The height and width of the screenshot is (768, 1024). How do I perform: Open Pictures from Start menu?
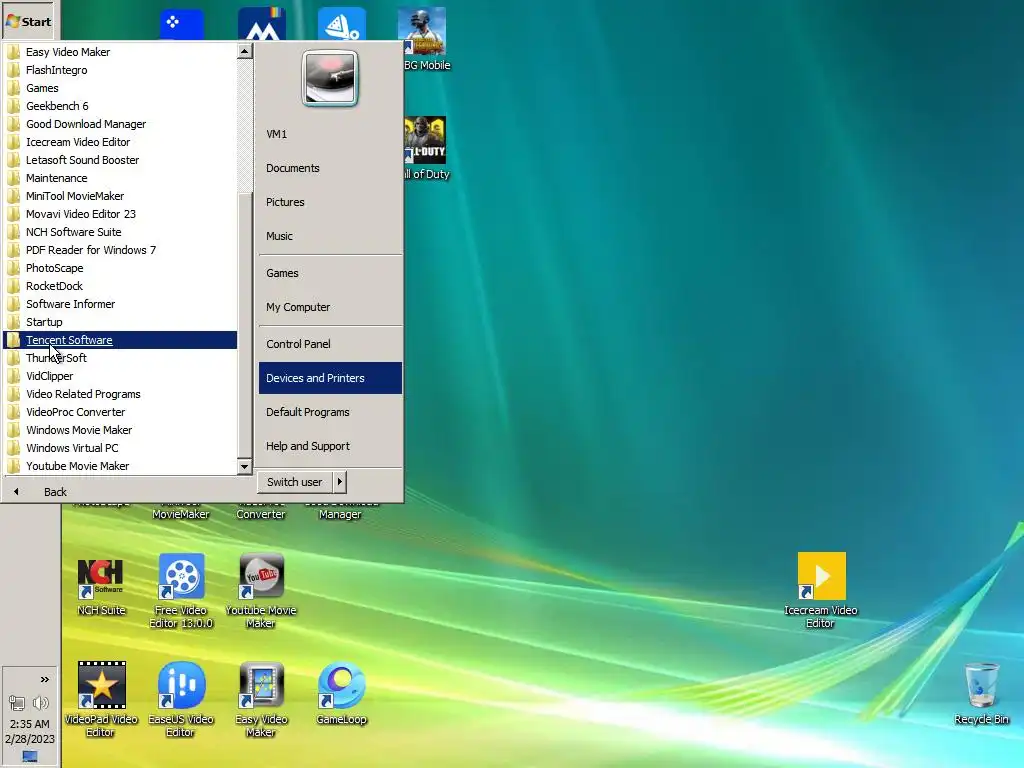tap(330, 202)
